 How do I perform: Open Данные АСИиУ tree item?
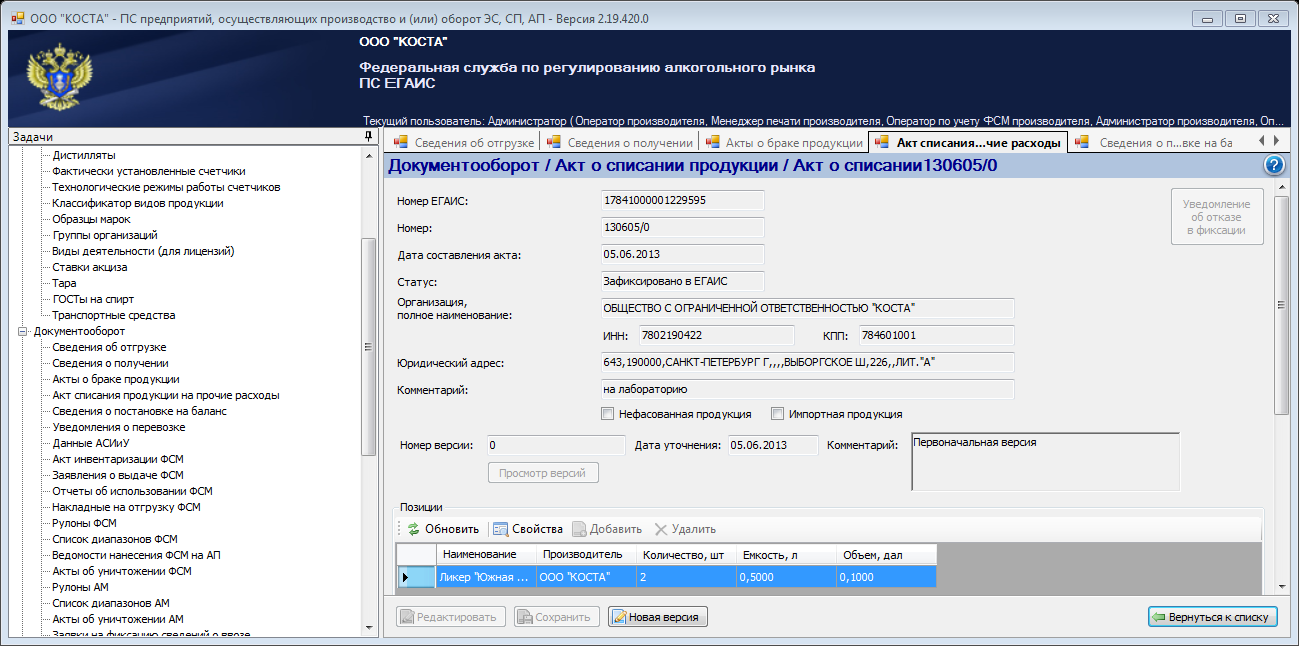[x=92, y=443]
